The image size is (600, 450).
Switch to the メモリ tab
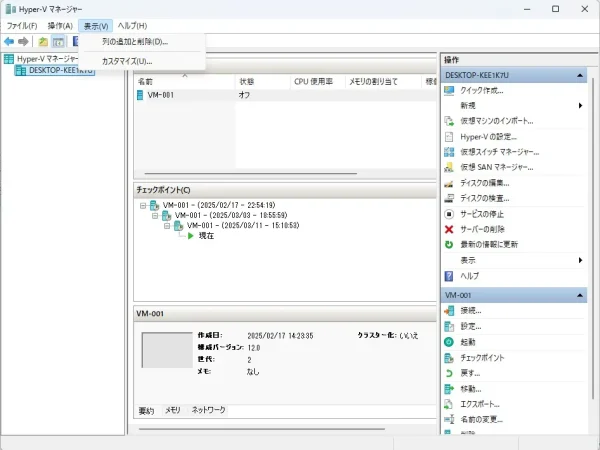172,410
